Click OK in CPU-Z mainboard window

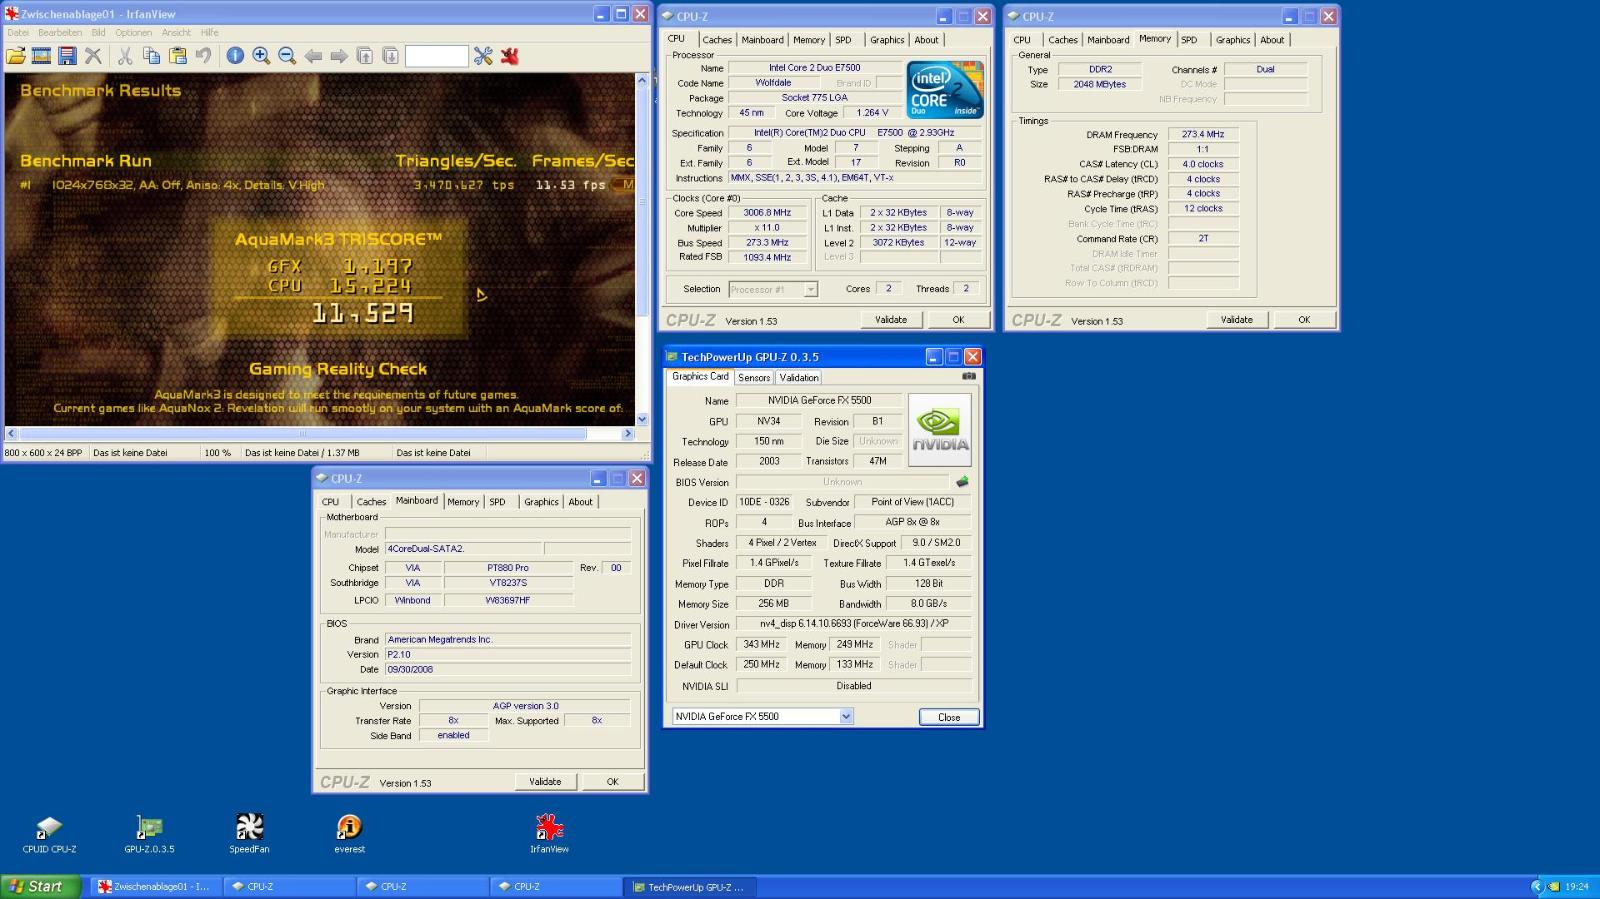click(612, 782)
